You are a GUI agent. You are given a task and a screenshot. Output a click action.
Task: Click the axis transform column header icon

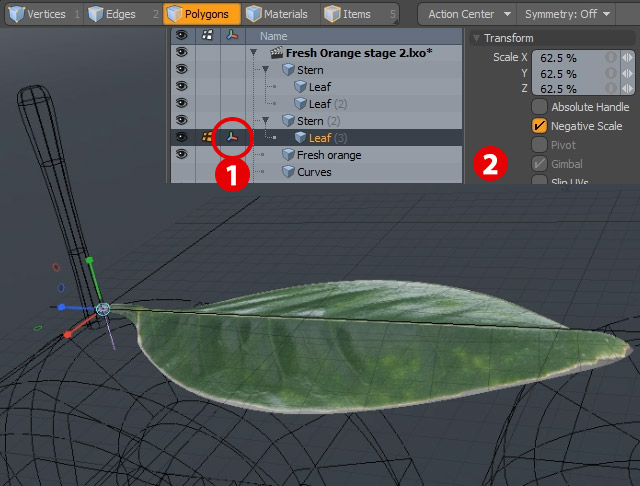tap(232, 36)
